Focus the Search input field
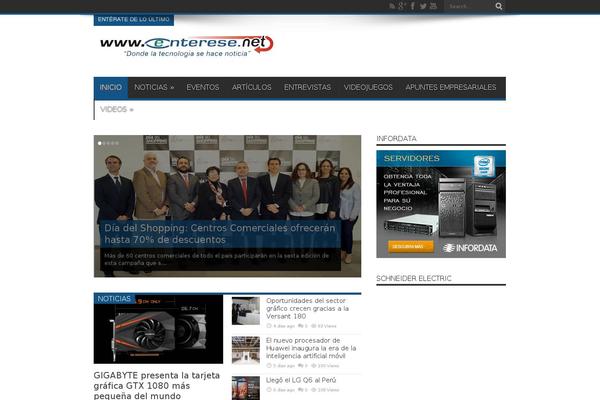The height and width of the screenshot is (400, 600). 471,7
